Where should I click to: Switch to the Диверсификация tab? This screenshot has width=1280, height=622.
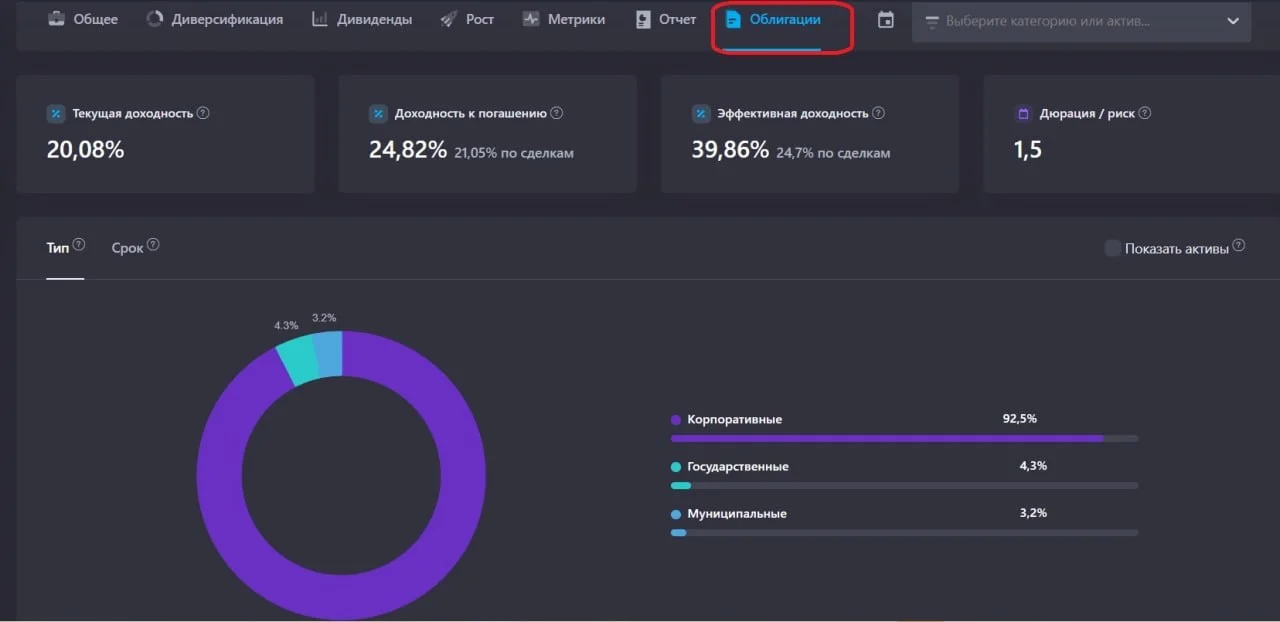click(214, 19)
